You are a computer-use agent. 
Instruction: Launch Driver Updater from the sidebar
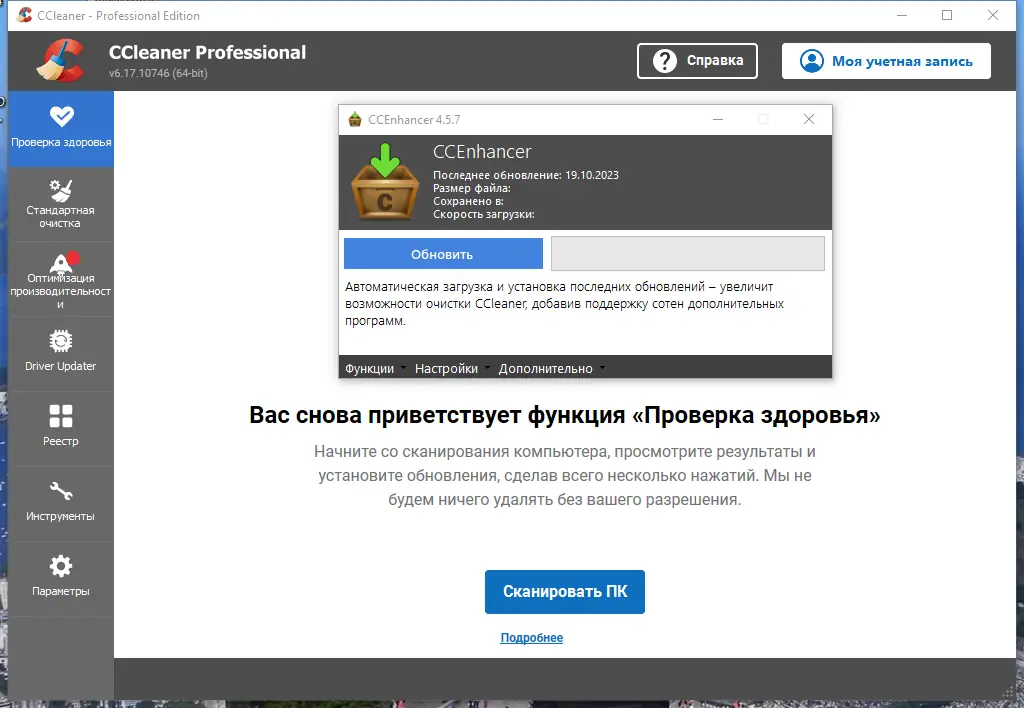click(61, 353)
